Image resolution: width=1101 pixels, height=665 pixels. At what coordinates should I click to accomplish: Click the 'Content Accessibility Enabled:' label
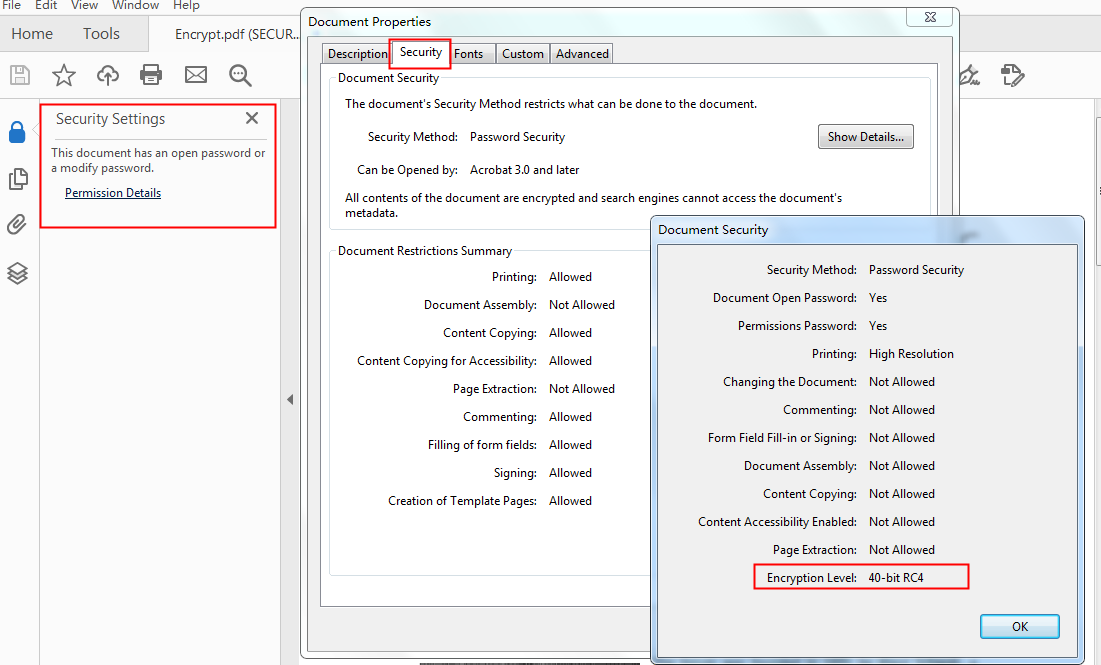777,522
